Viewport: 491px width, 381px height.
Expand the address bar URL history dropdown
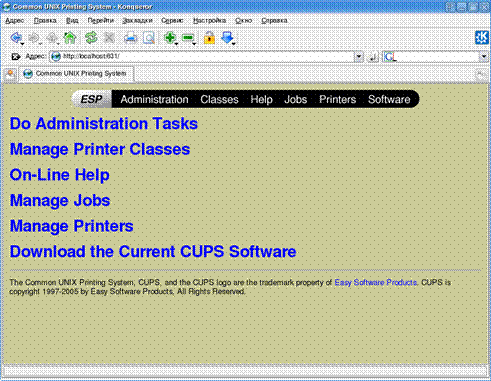(x=359, y=57)
